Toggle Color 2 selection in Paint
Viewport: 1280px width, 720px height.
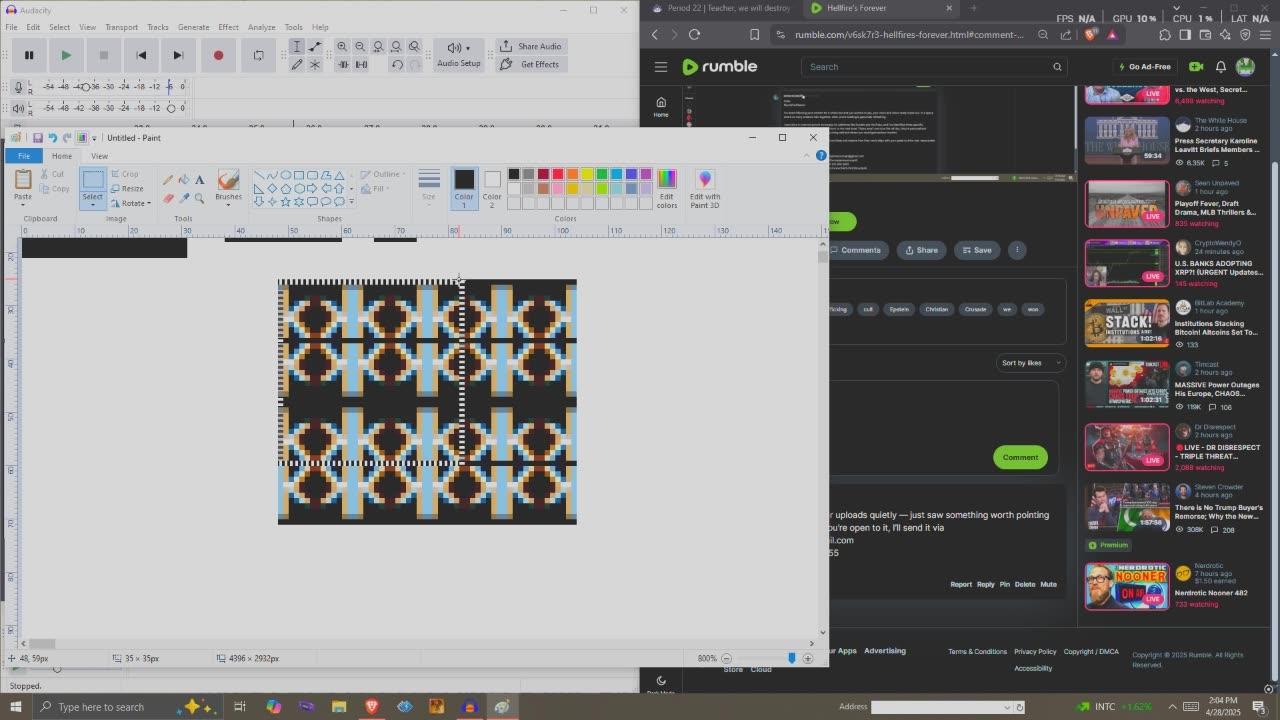492,187
